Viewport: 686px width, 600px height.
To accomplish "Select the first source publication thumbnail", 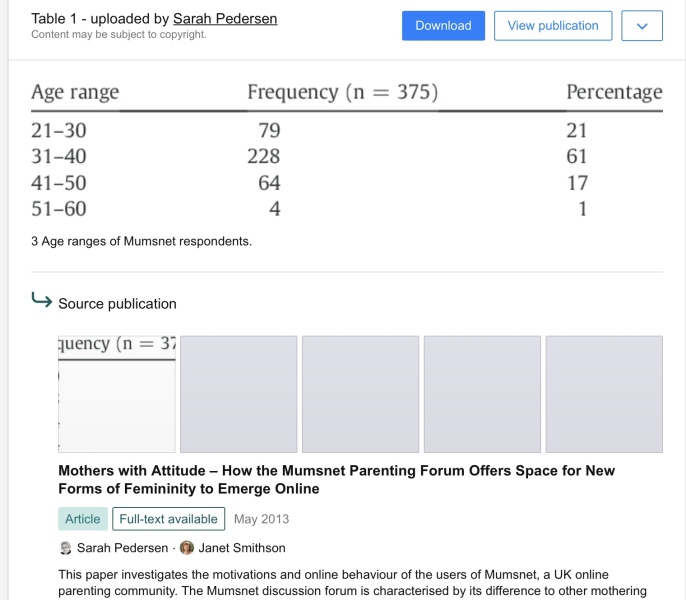I will point(117,393).
